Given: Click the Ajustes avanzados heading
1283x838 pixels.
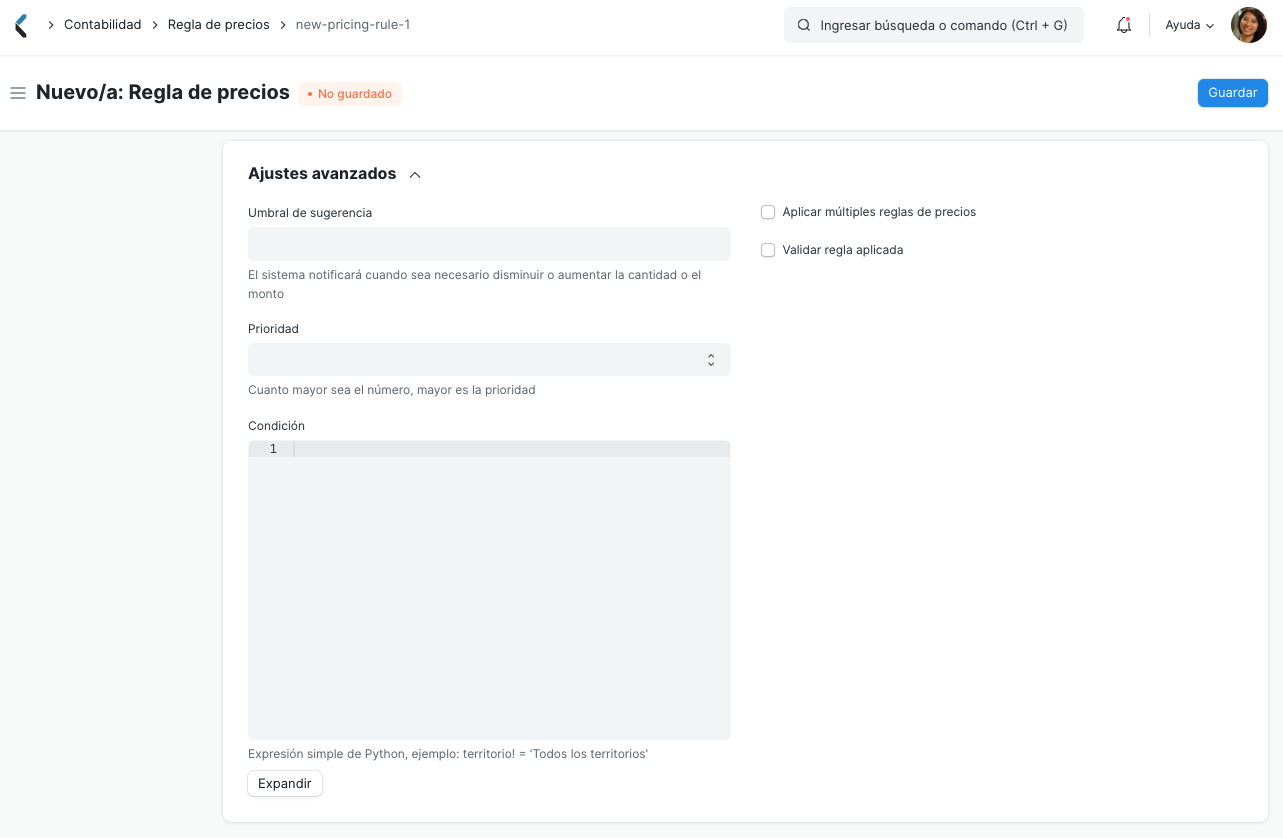Looking at the screenshot, I should (322, 174).
